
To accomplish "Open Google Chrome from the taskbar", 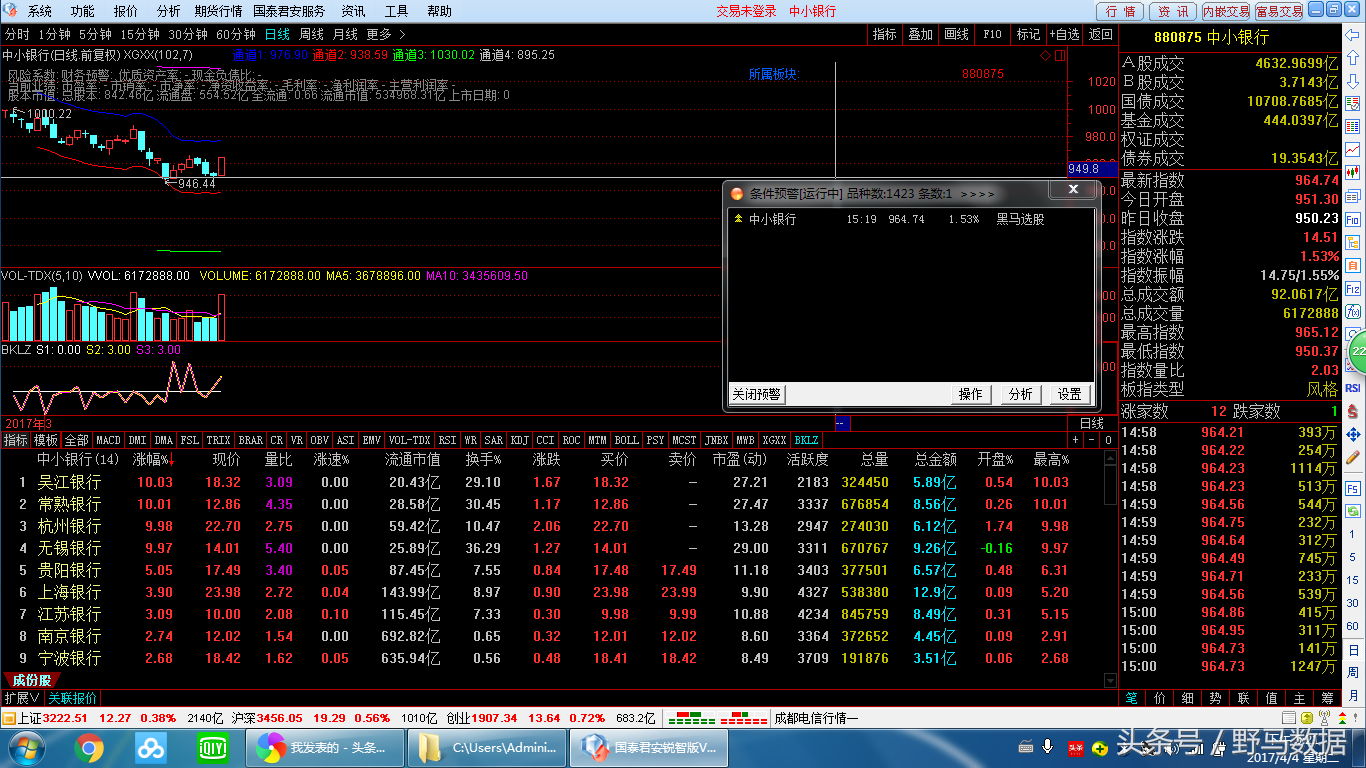I will [88, 747].
